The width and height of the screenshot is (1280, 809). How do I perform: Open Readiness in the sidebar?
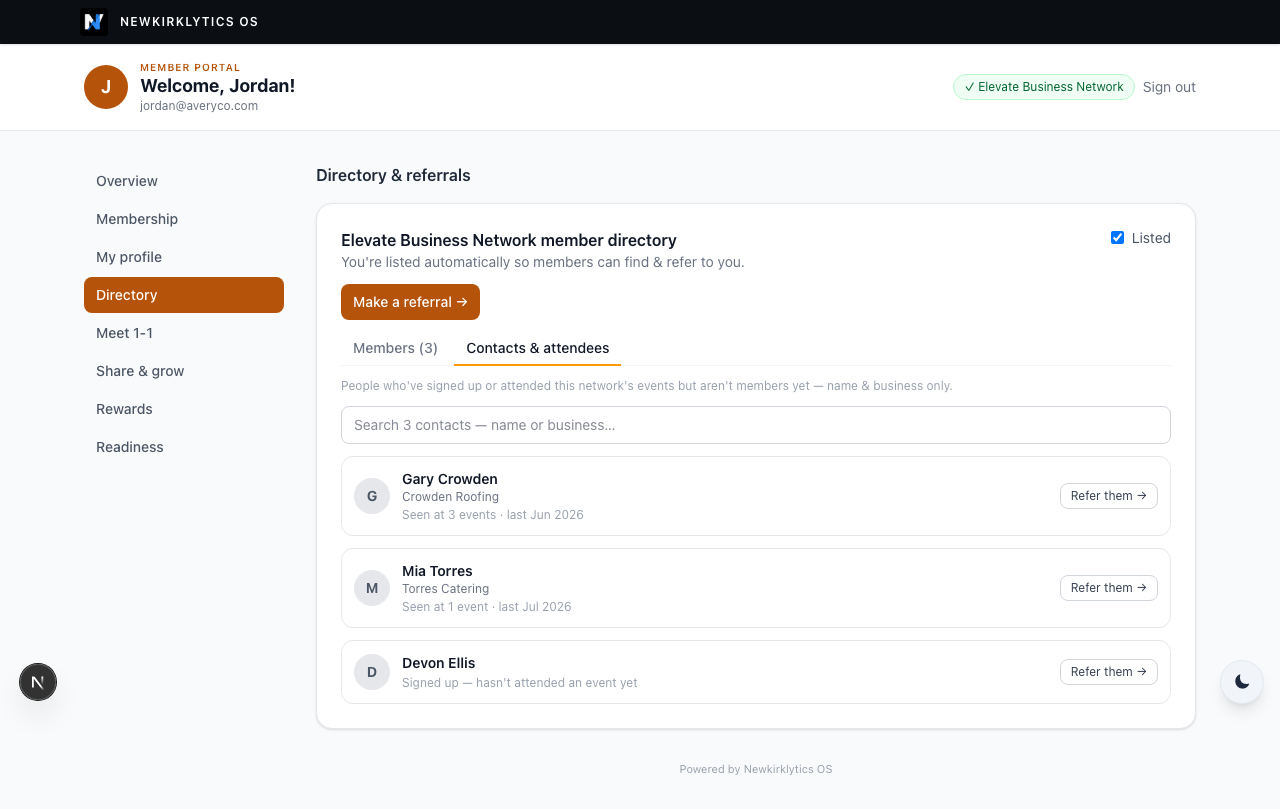click(x=184, y=447)
